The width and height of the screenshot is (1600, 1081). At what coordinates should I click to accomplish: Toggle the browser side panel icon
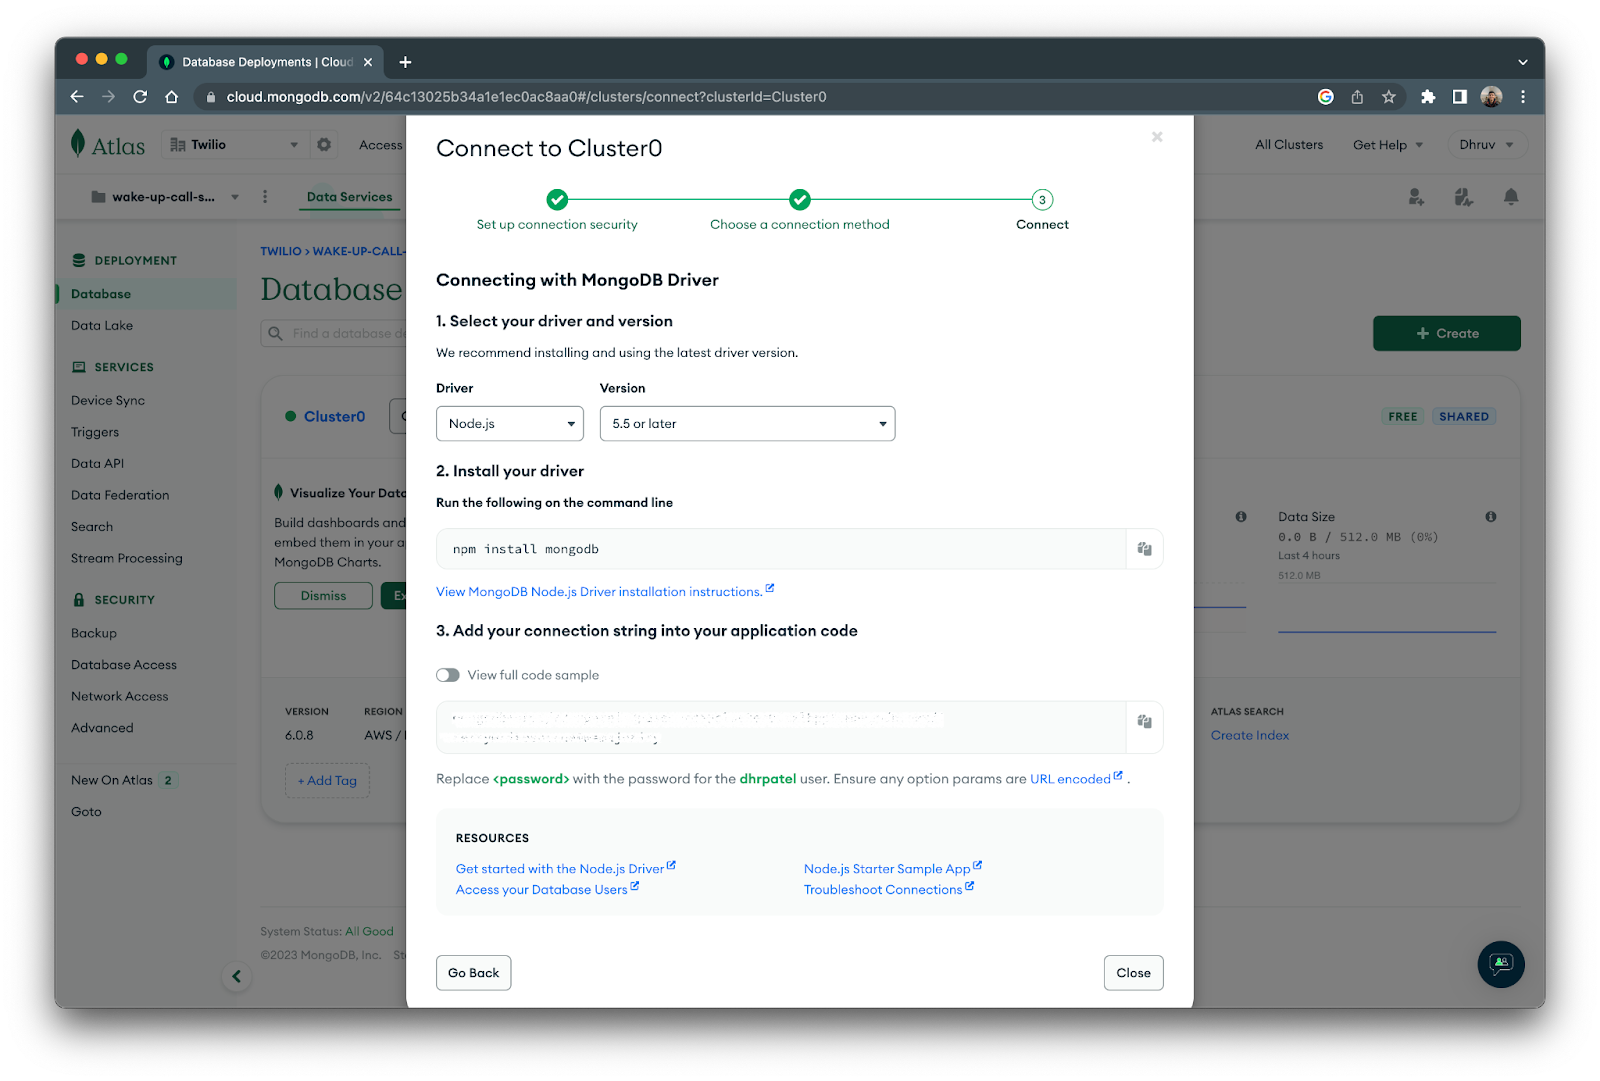tap(1460, 97)
